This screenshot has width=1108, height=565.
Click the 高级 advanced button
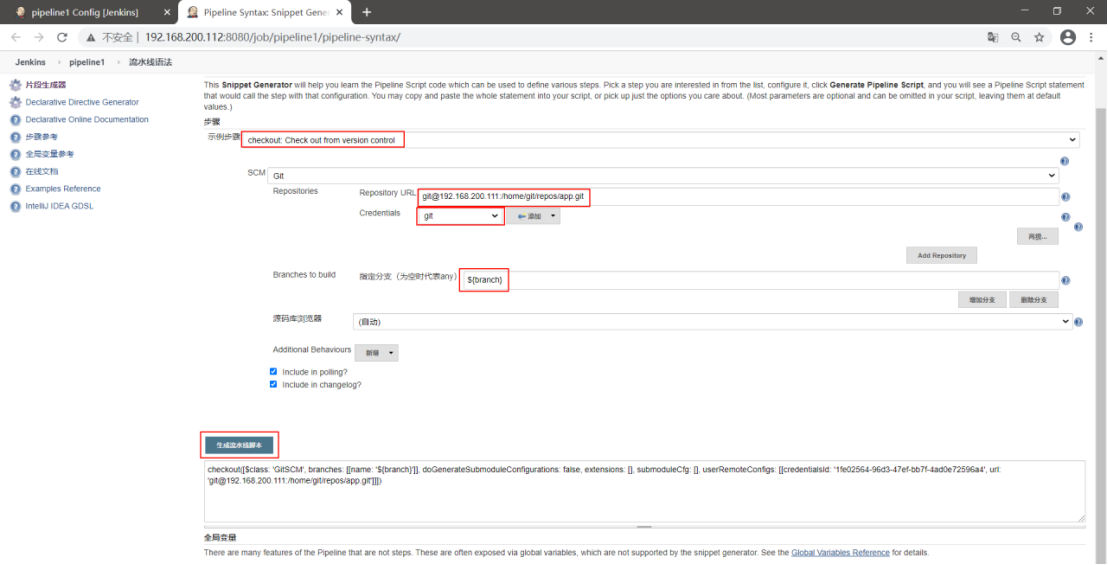(x=1037, y=237)
